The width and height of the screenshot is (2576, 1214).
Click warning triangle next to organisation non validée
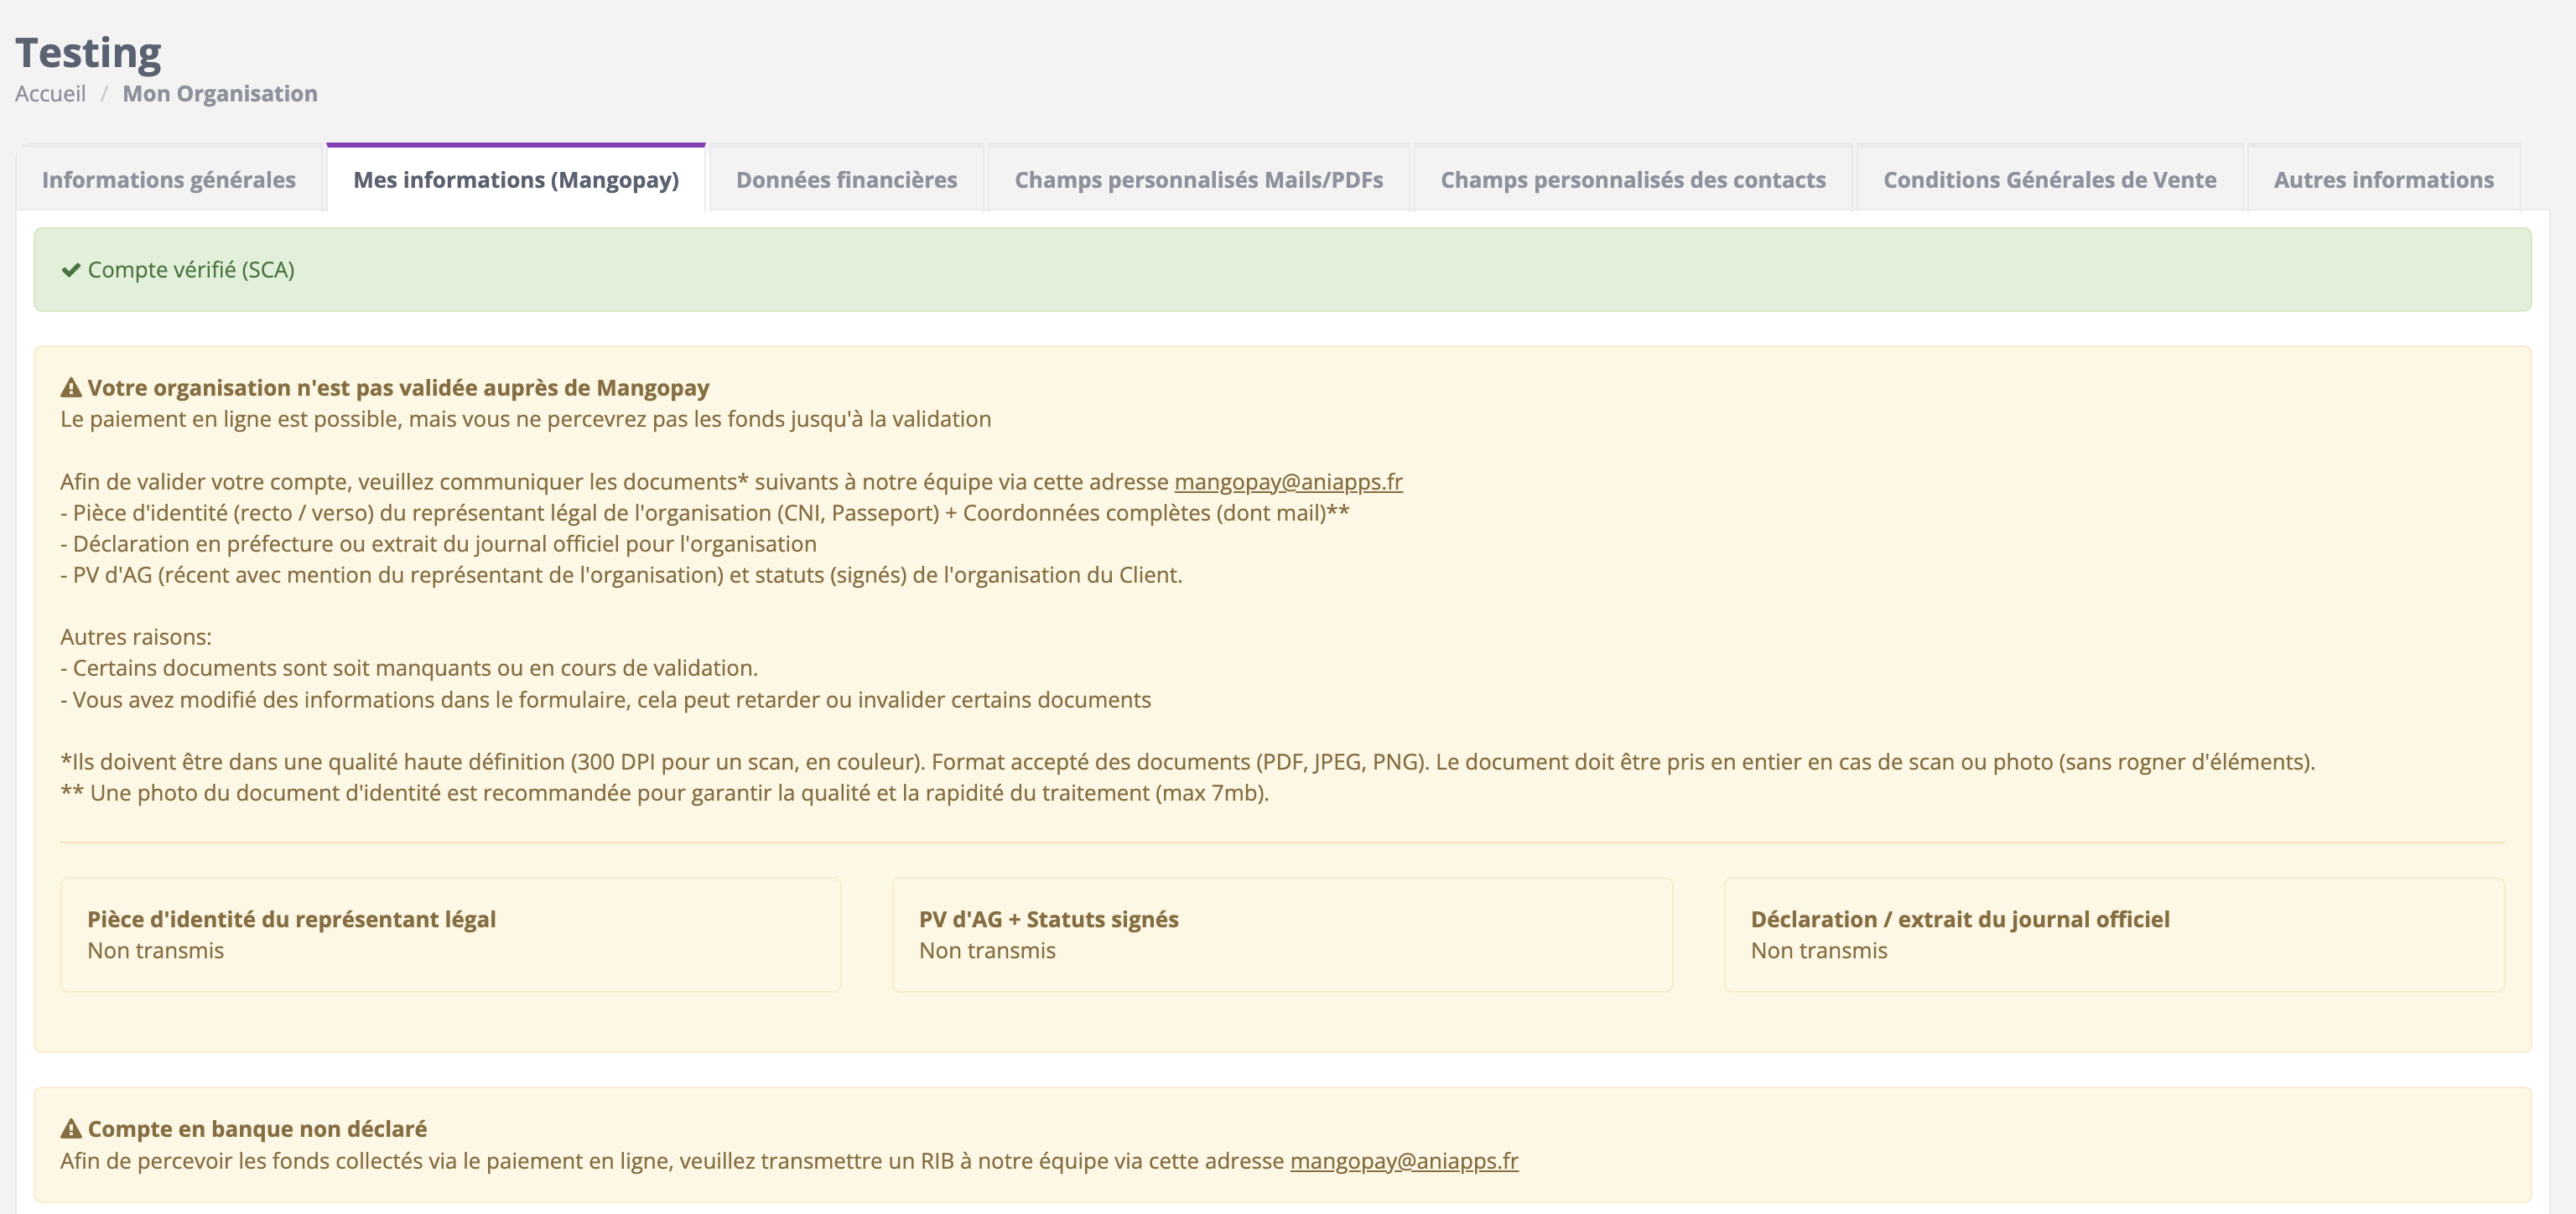tap(71, 388)
